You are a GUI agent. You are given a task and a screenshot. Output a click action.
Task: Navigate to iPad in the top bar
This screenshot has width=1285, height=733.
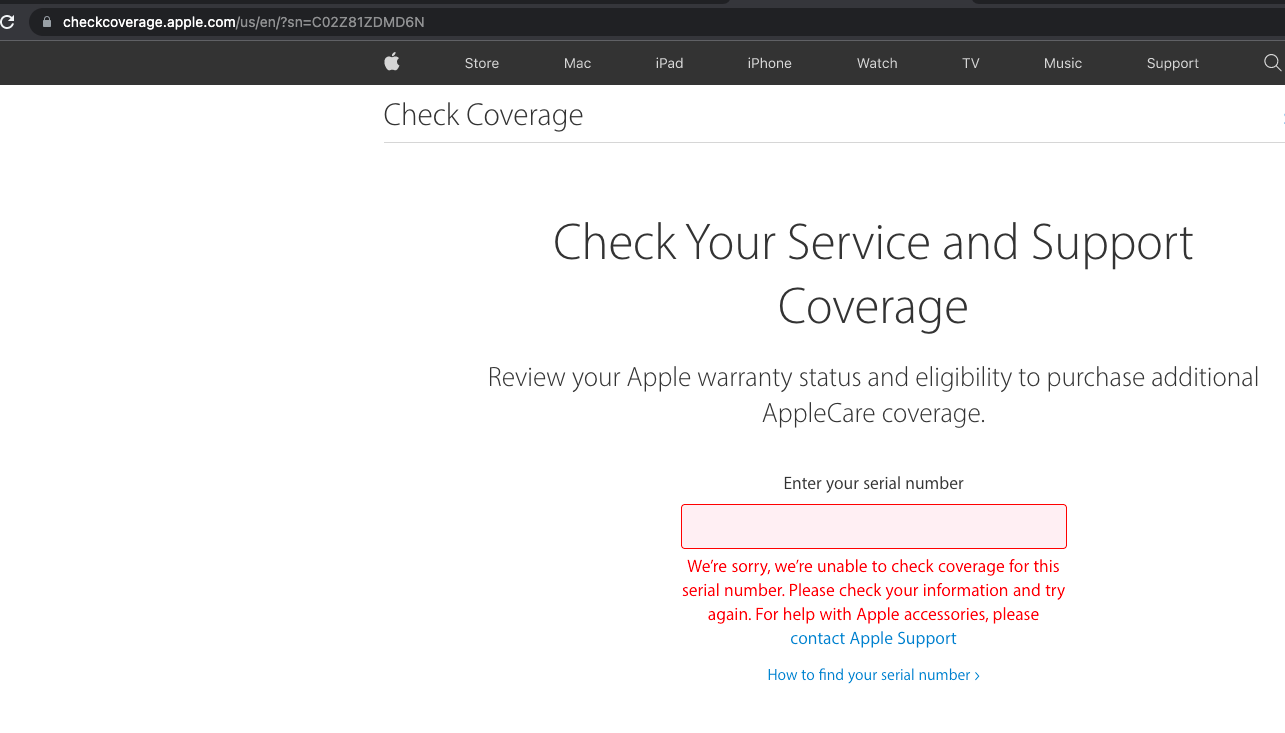pos(669,63)
